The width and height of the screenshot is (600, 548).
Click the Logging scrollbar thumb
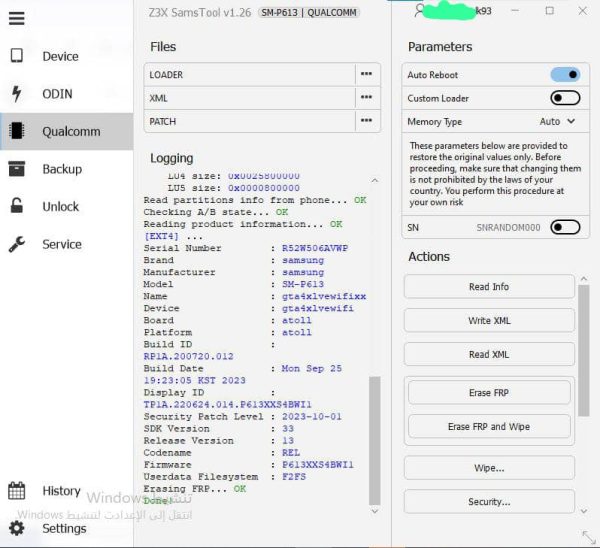[375, 441]
